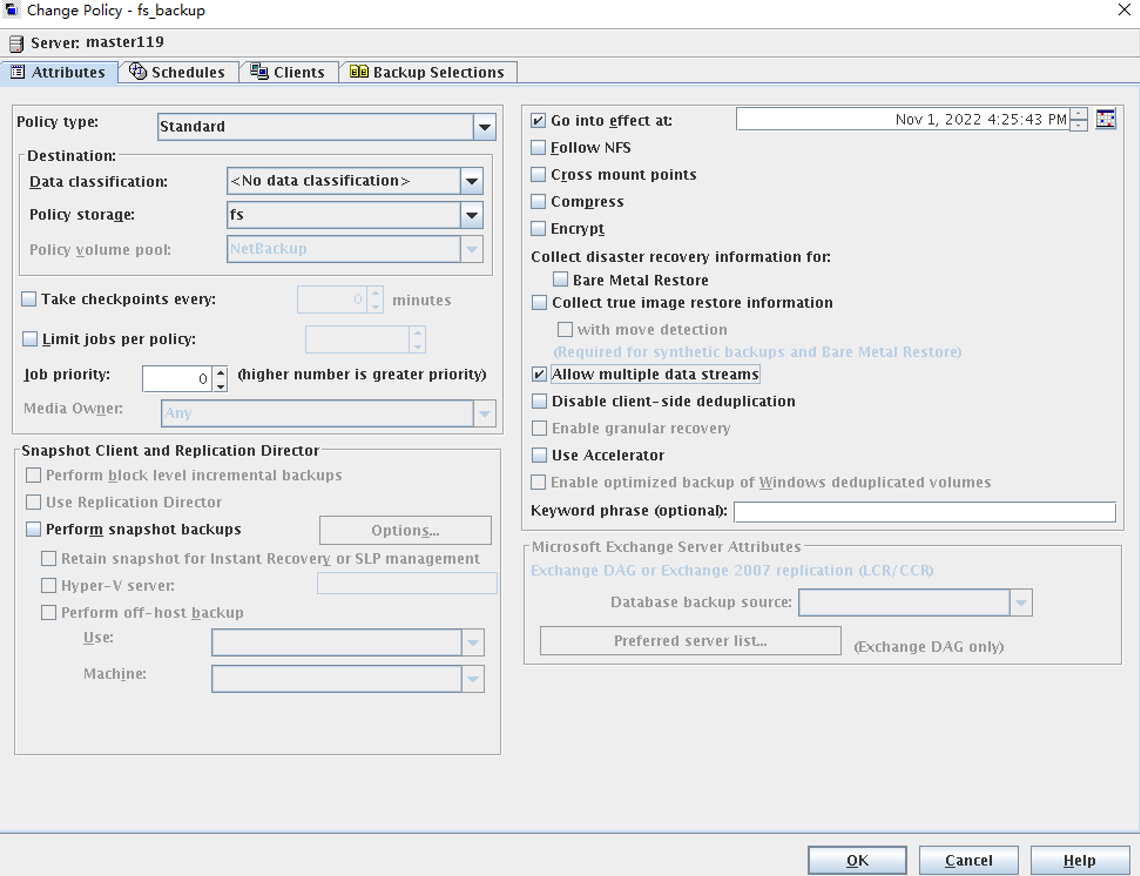Tick the Encrypt checkbox
Image resolution: width=1140 pixels, height=876 pixels.
tap(539, 229)
